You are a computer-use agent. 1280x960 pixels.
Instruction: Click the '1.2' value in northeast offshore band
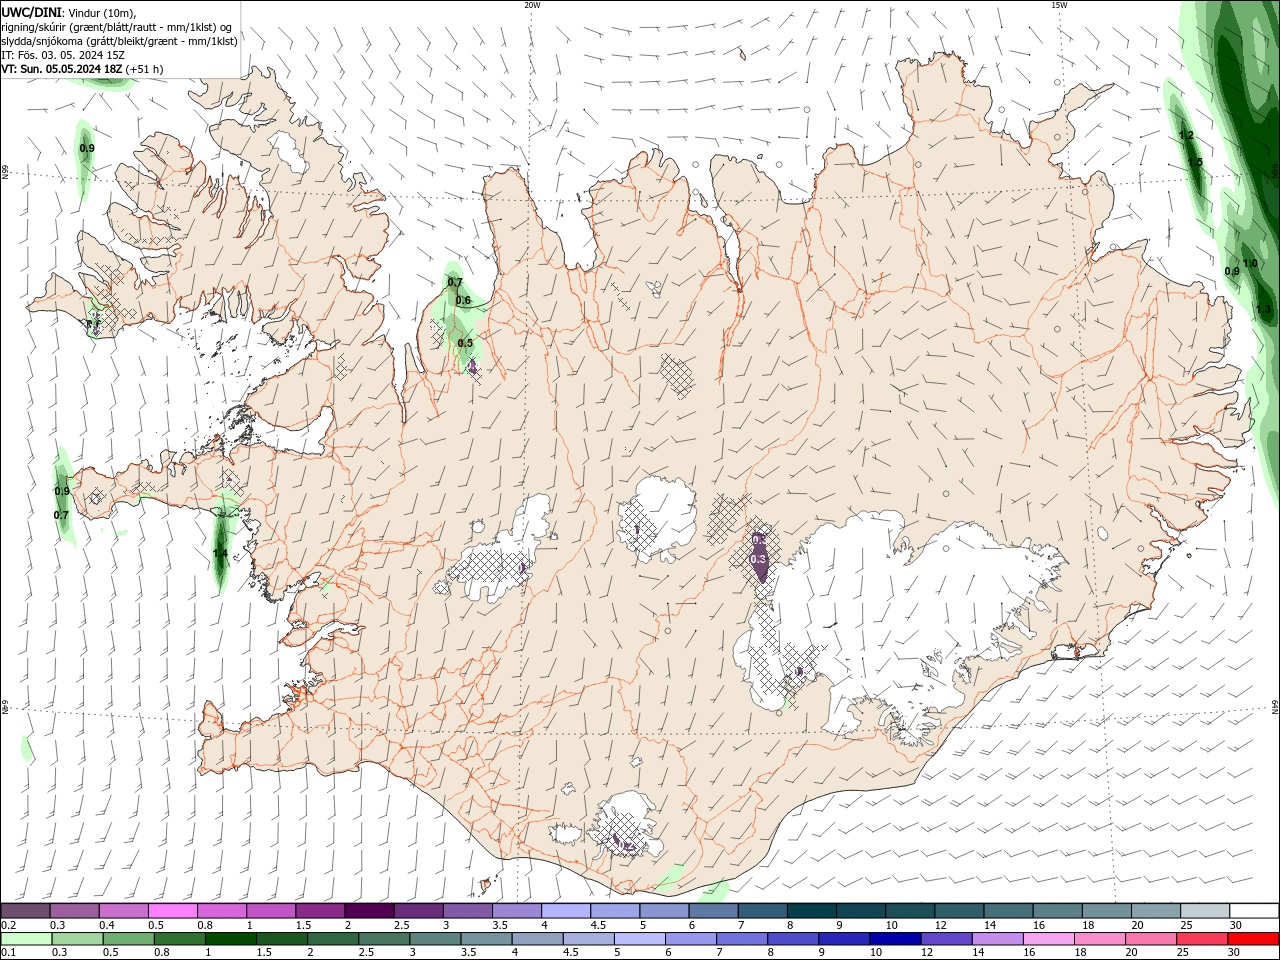(x=1187, y=135)
